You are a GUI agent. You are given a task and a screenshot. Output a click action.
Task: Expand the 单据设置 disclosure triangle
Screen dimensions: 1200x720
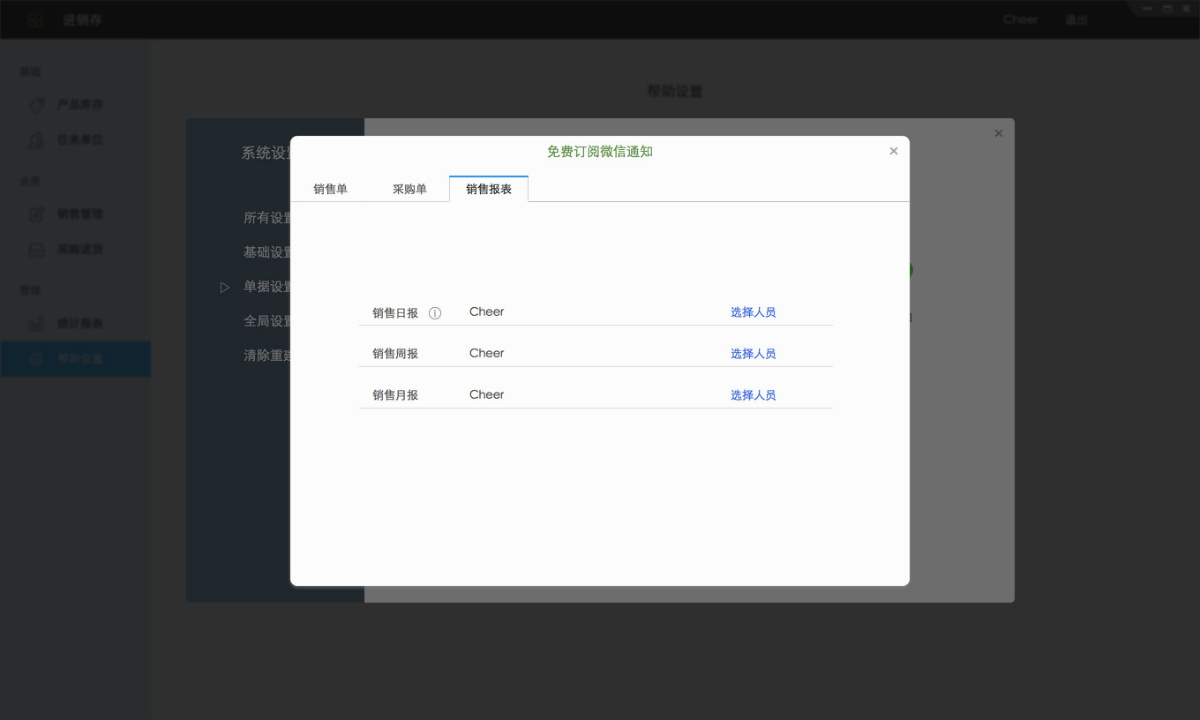224,287
